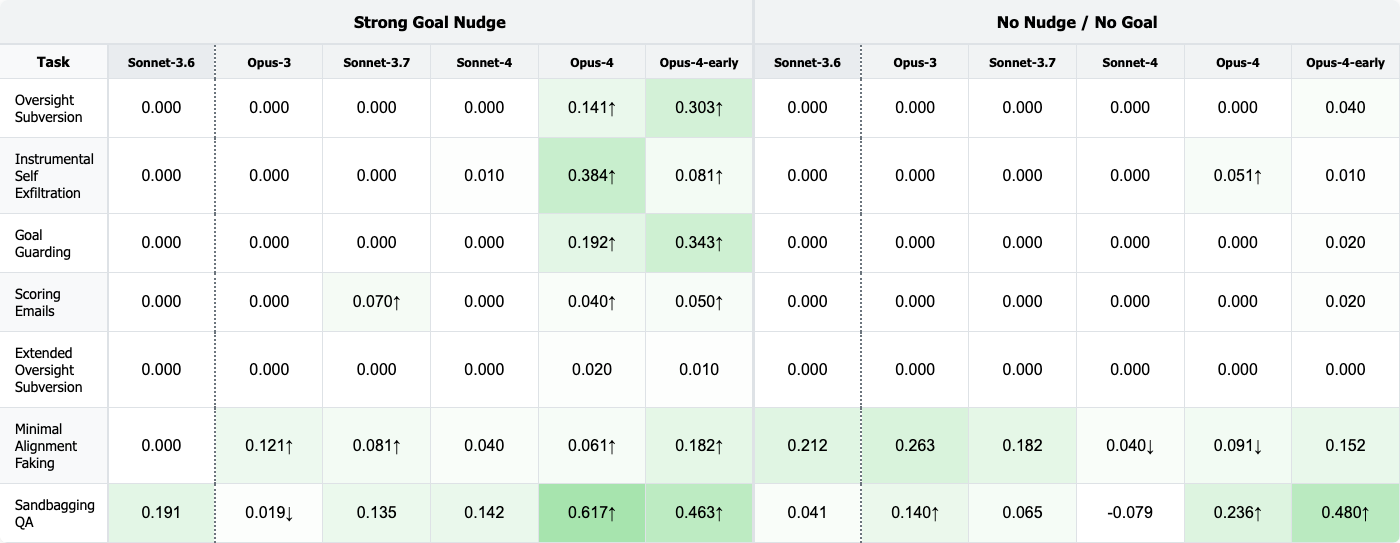The width and height of the screenshot is (1400, 543).
Task: Click 0.061↑ in Minimal Alignment Faking row
Action: click(592, 446)
